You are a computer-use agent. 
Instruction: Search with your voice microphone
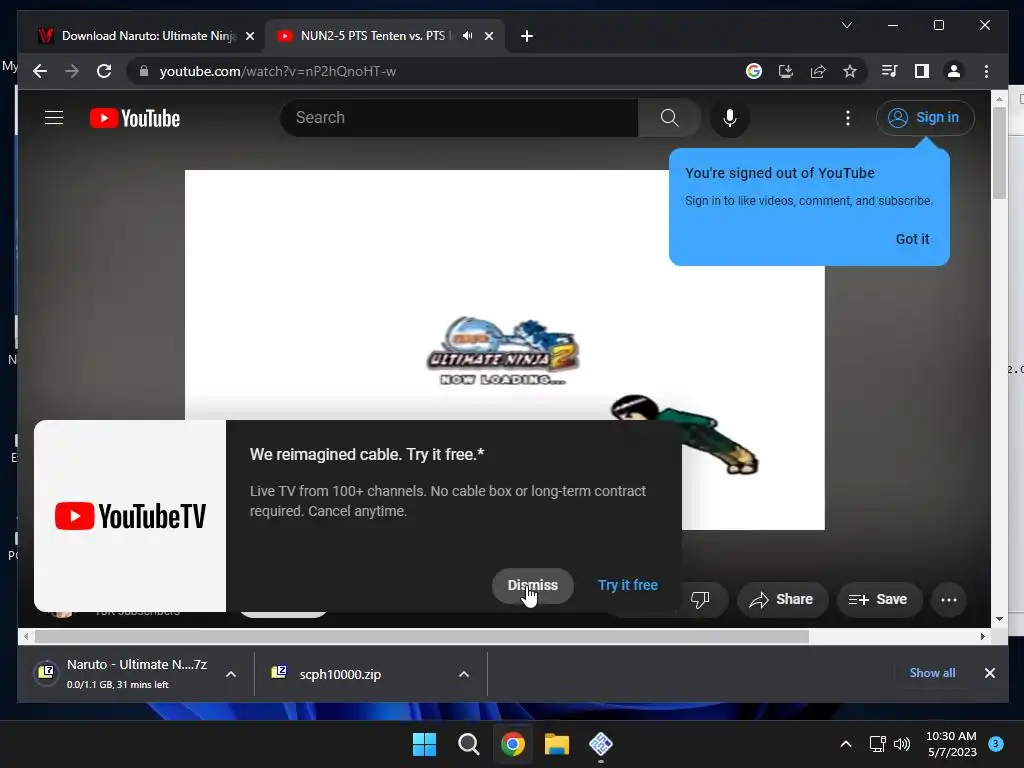tap(730, 118)
